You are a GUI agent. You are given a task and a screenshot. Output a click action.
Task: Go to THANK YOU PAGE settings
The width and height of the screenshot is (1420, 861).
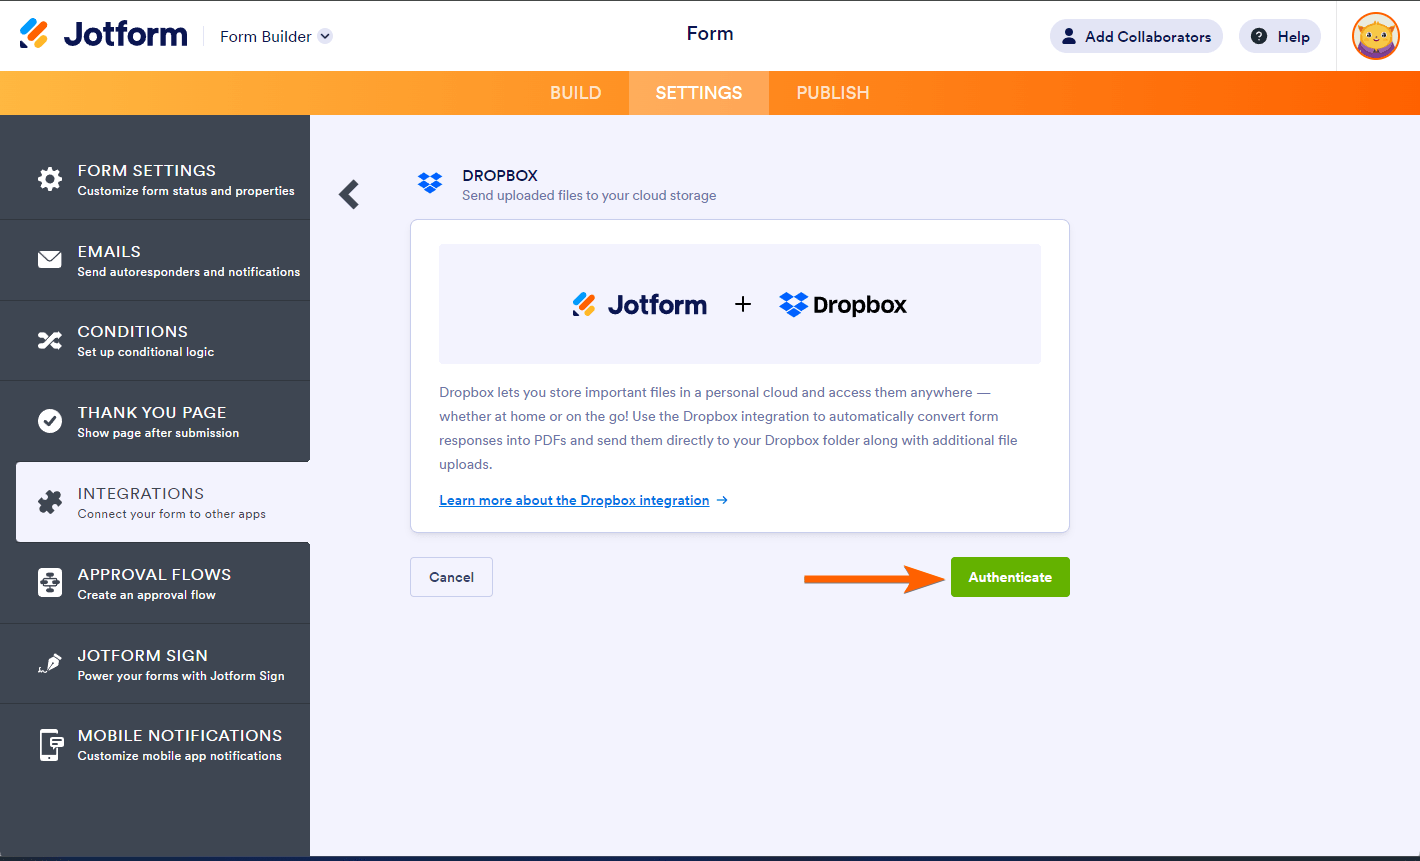155,421
